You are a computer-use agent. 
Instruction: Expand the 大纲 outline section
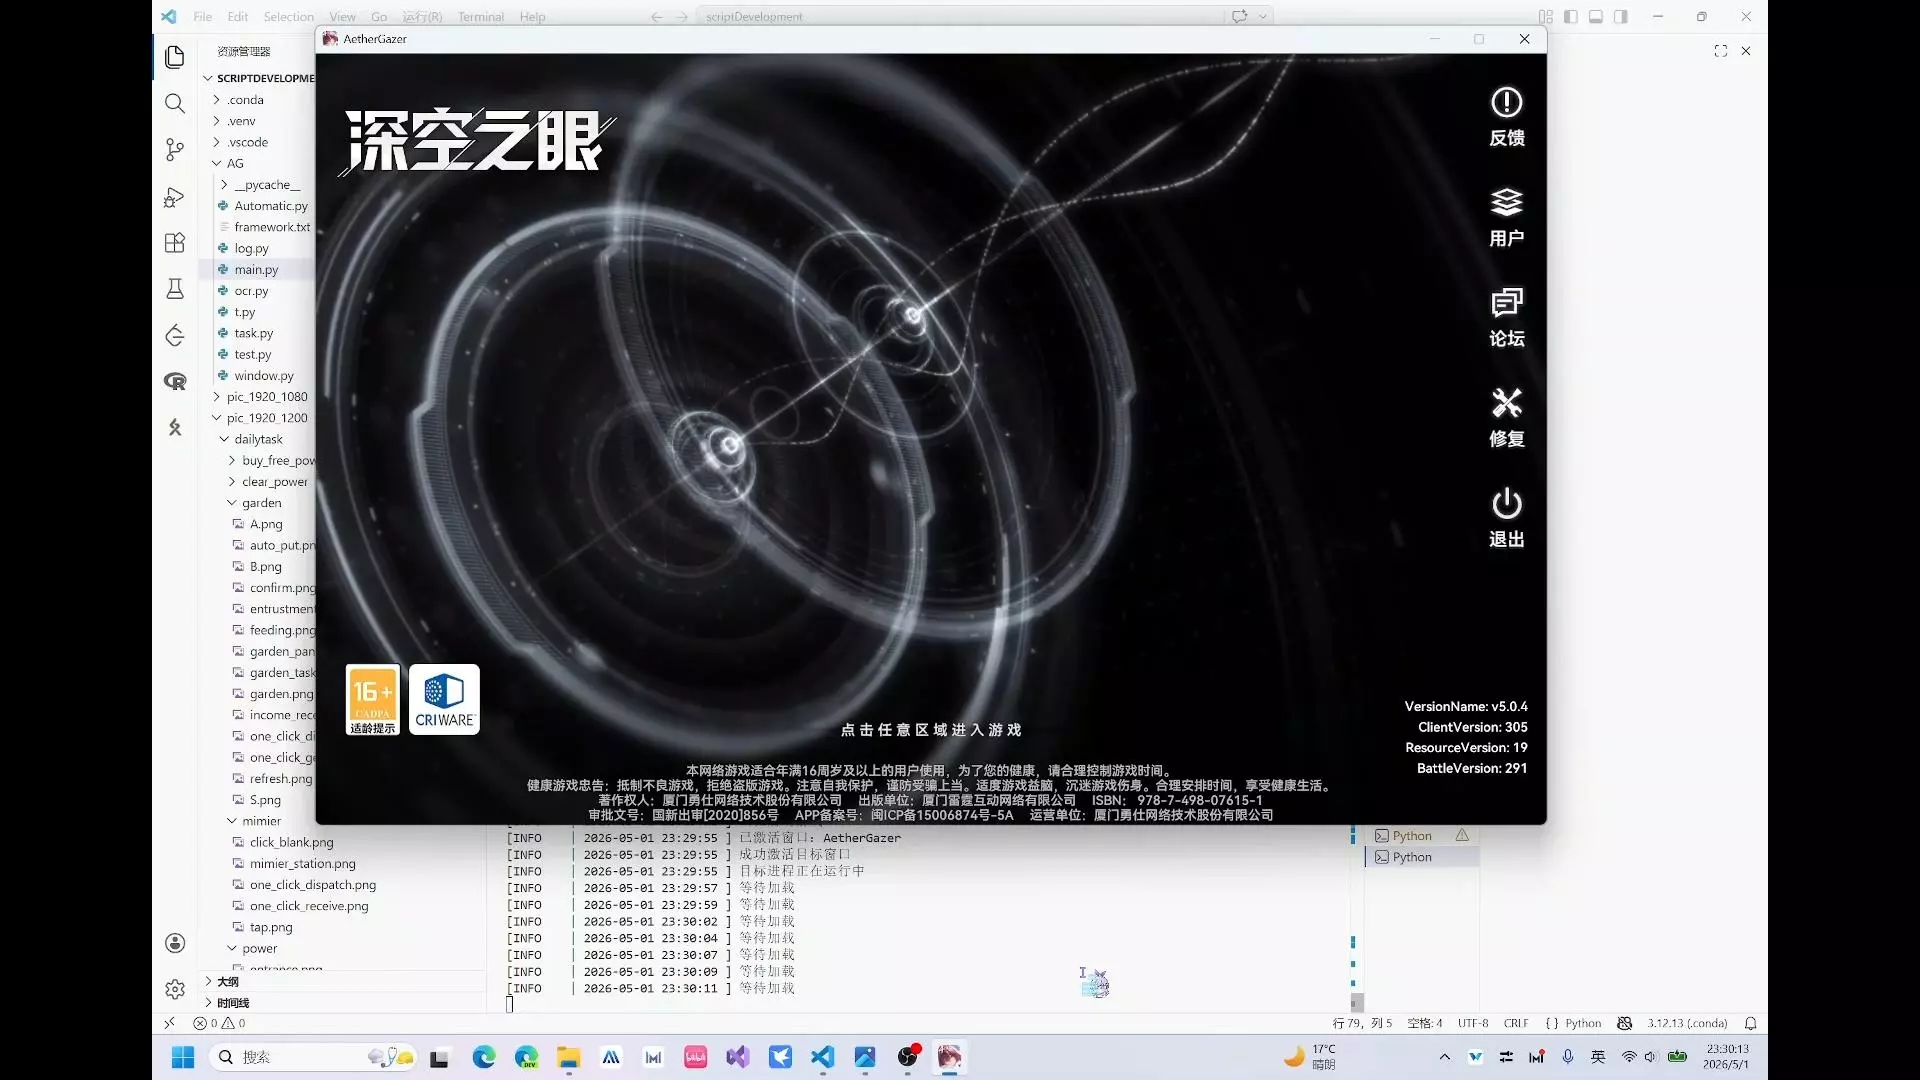(x=227, y=981)
